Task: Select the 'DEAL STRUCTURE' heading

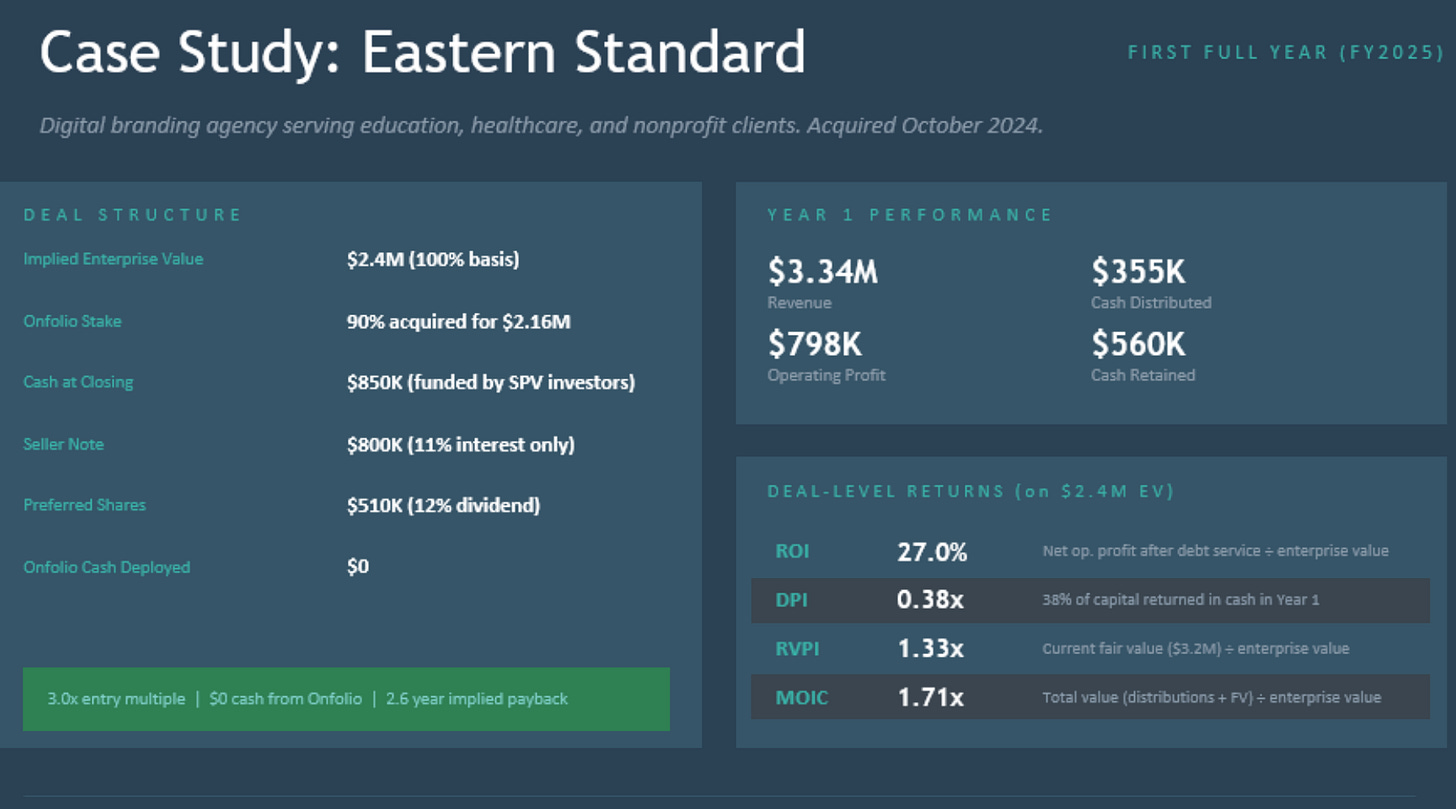Action: pyautogui.click(x=133, y=215)
